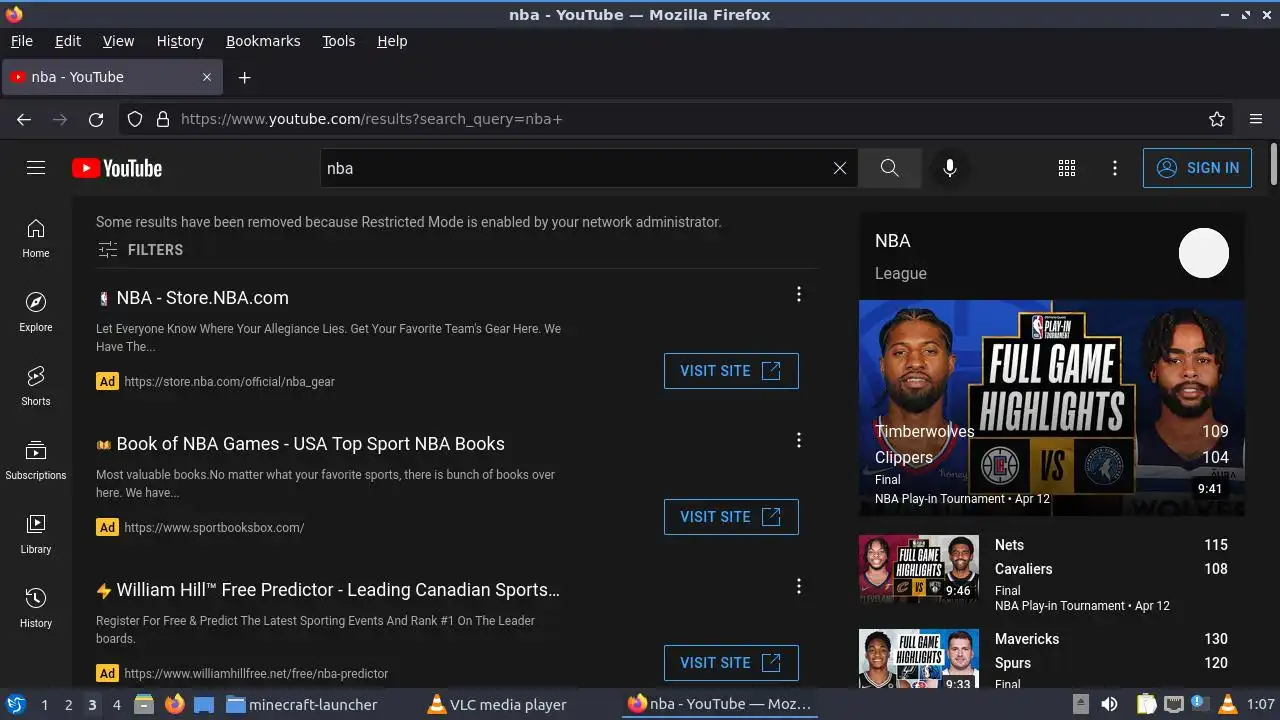
Task: Click the www.sportbooksbox.com ad URL
Action: (214, 528)
